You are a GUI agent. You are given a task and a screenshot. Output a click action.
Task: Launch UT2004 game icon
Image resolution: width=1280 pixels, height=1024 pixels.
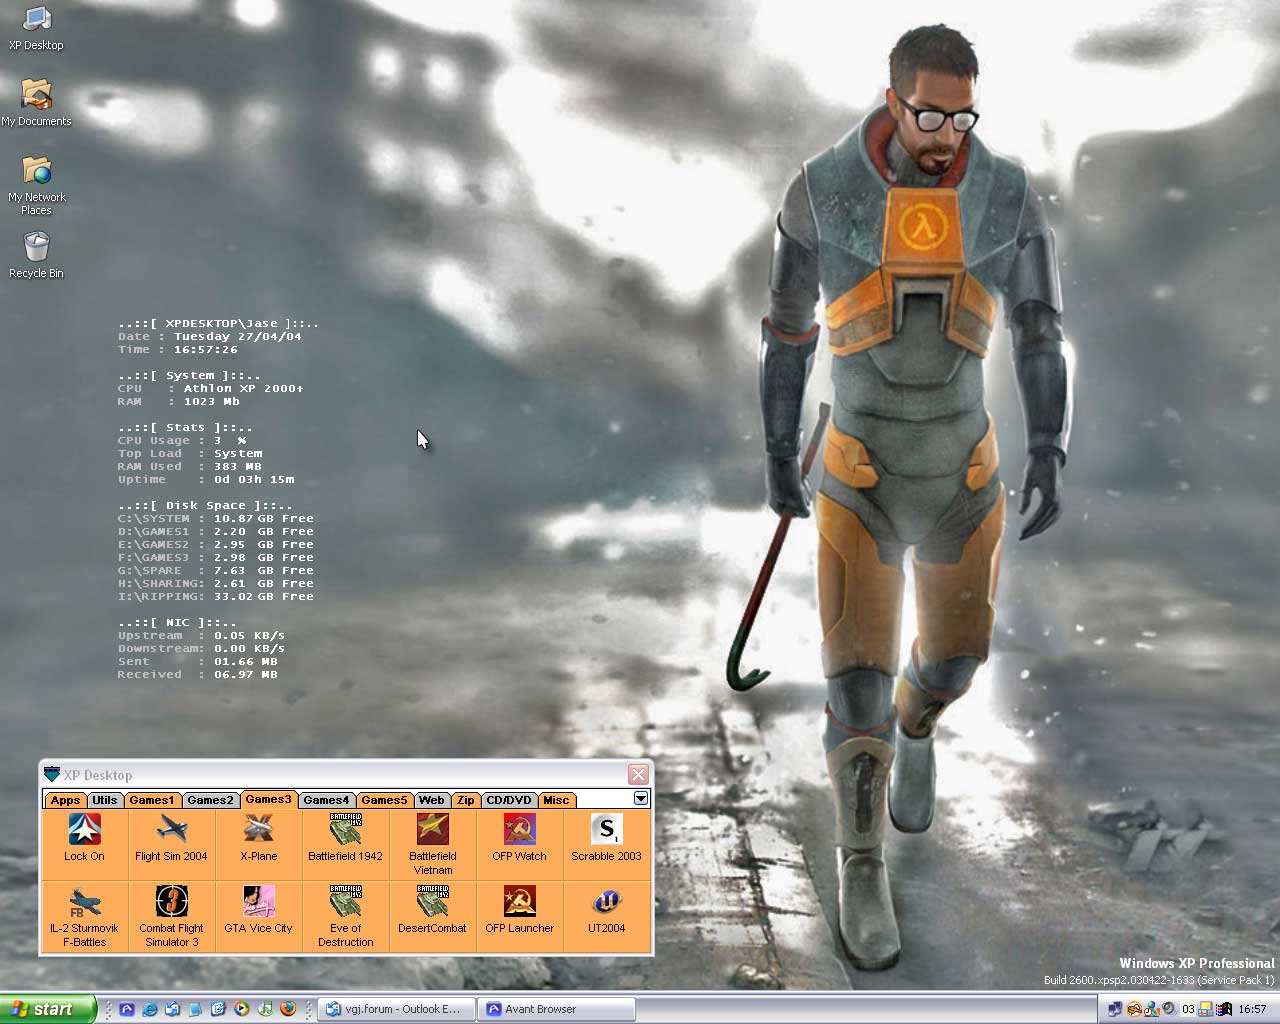[x=606, y=903]
